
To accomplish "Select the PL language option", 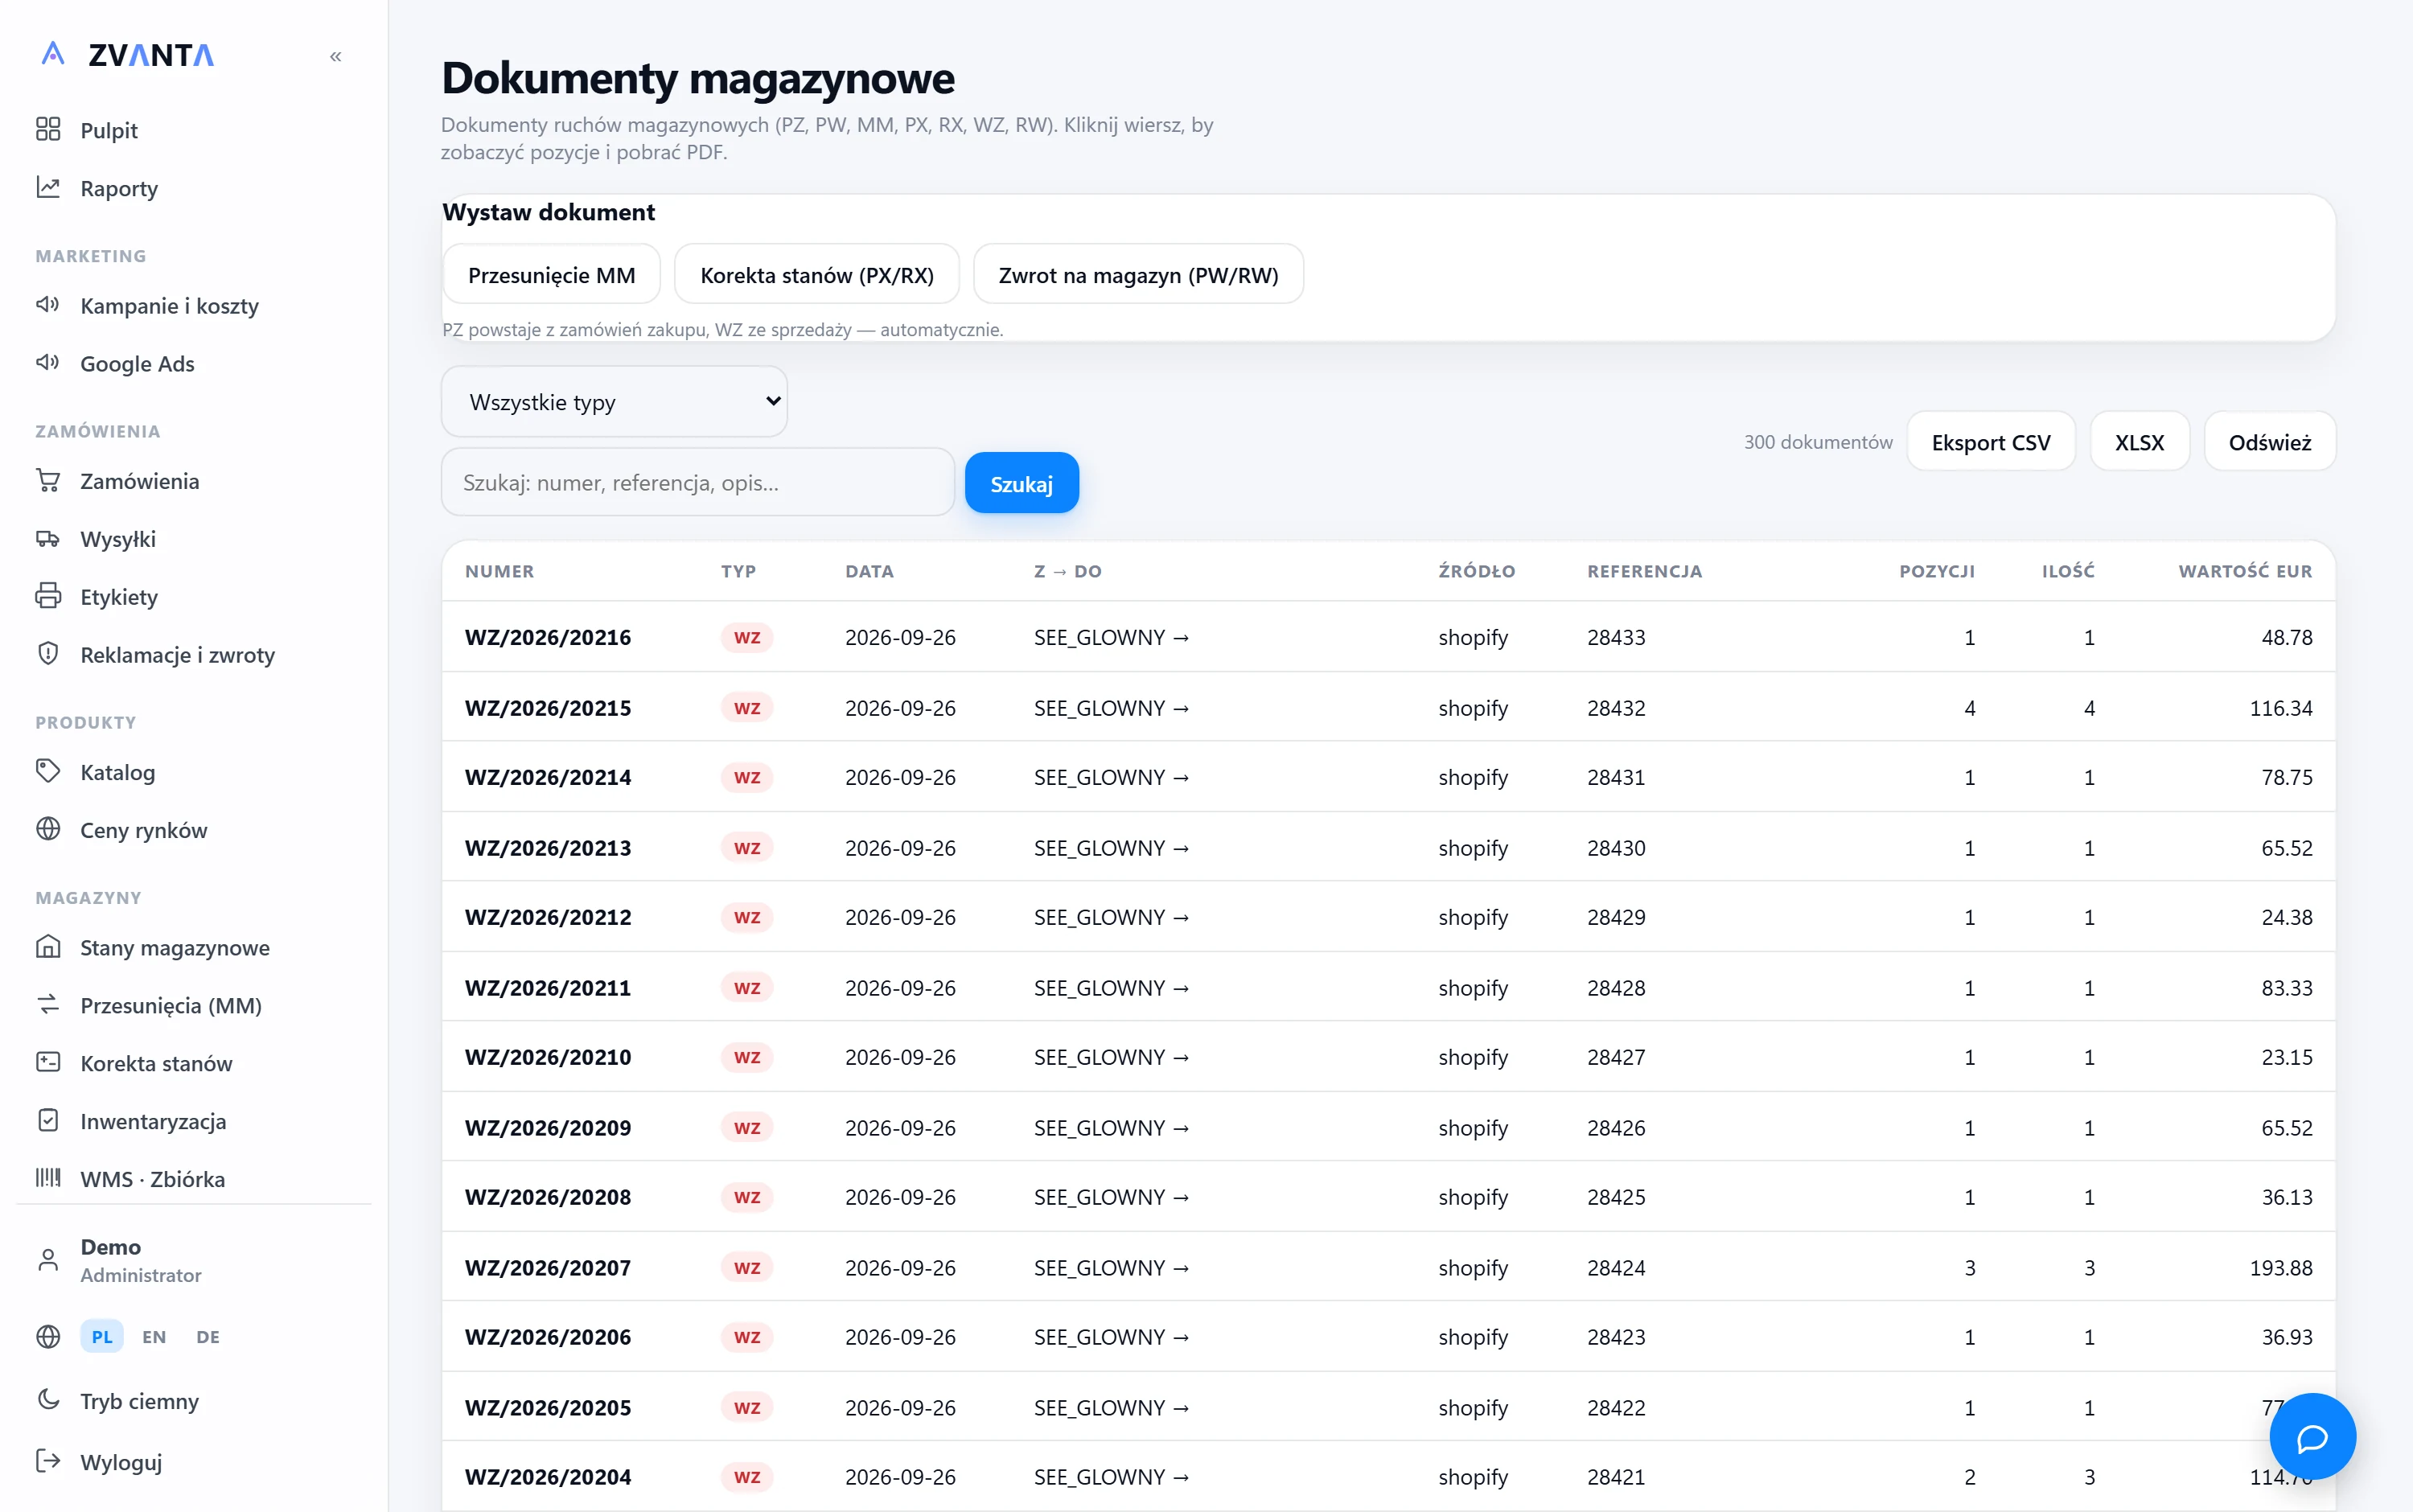I will 102,1337.
